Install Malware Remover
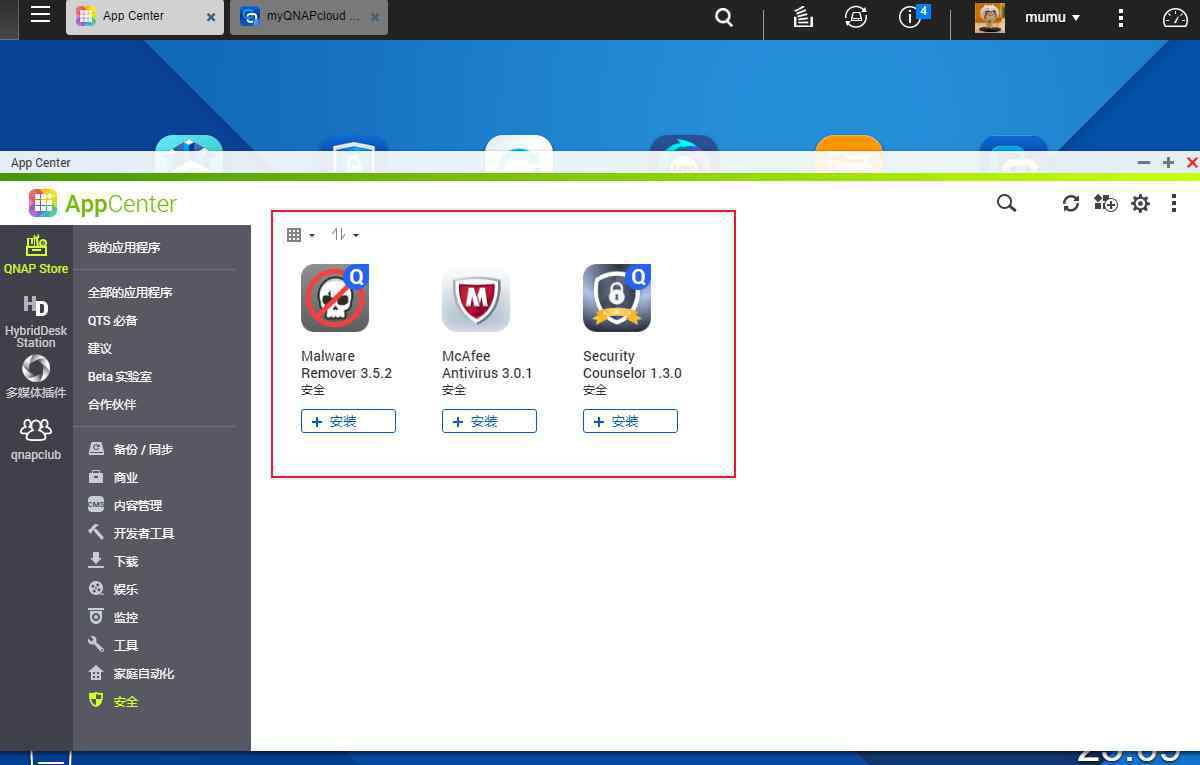Screen dimensions: 1200x765 point(348,421)
